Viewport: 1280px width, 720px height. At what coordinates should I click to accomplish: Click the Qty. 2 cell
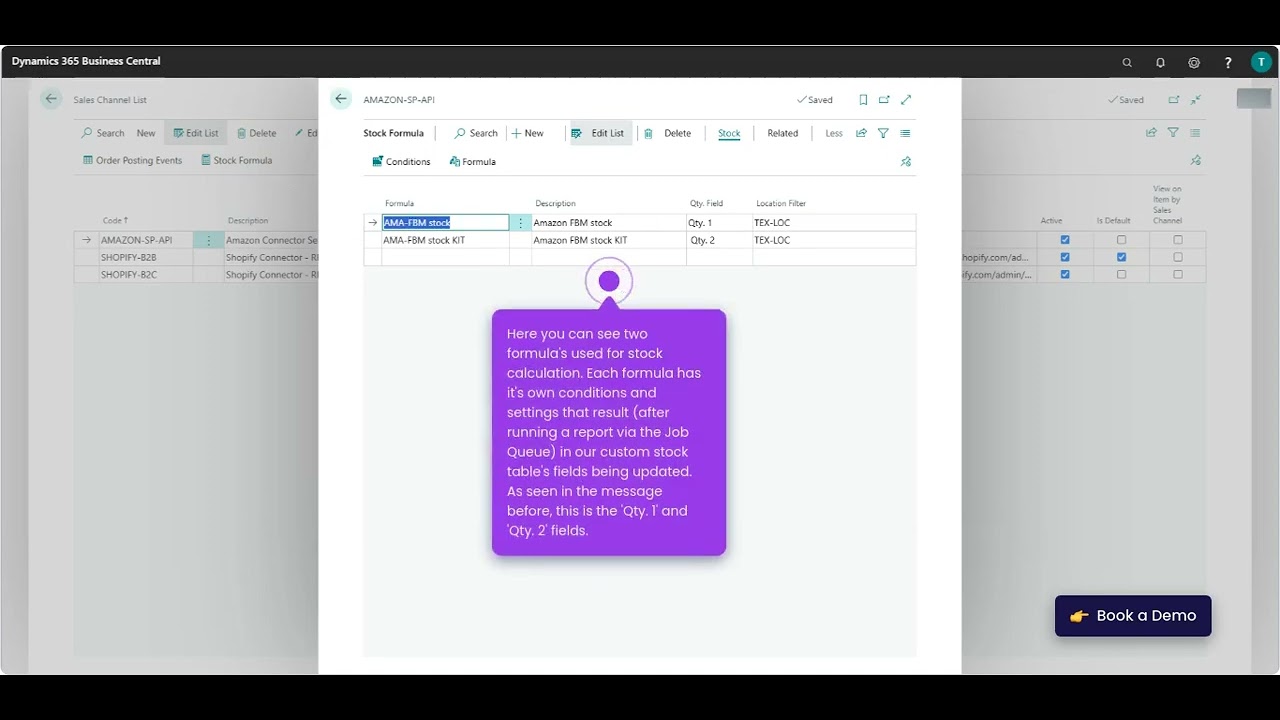[x=719, y=240]
